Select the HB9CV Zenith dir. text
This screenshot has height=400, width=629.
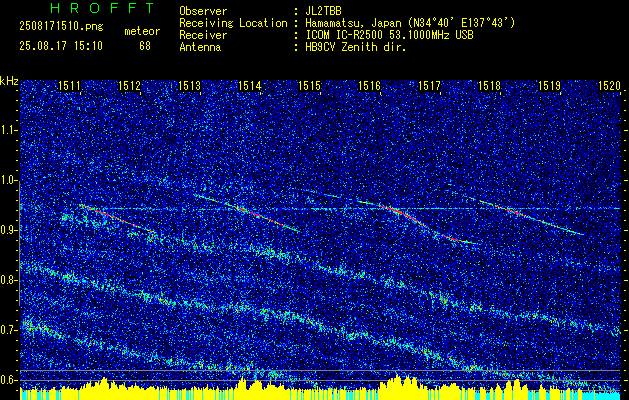click(356, 47)
